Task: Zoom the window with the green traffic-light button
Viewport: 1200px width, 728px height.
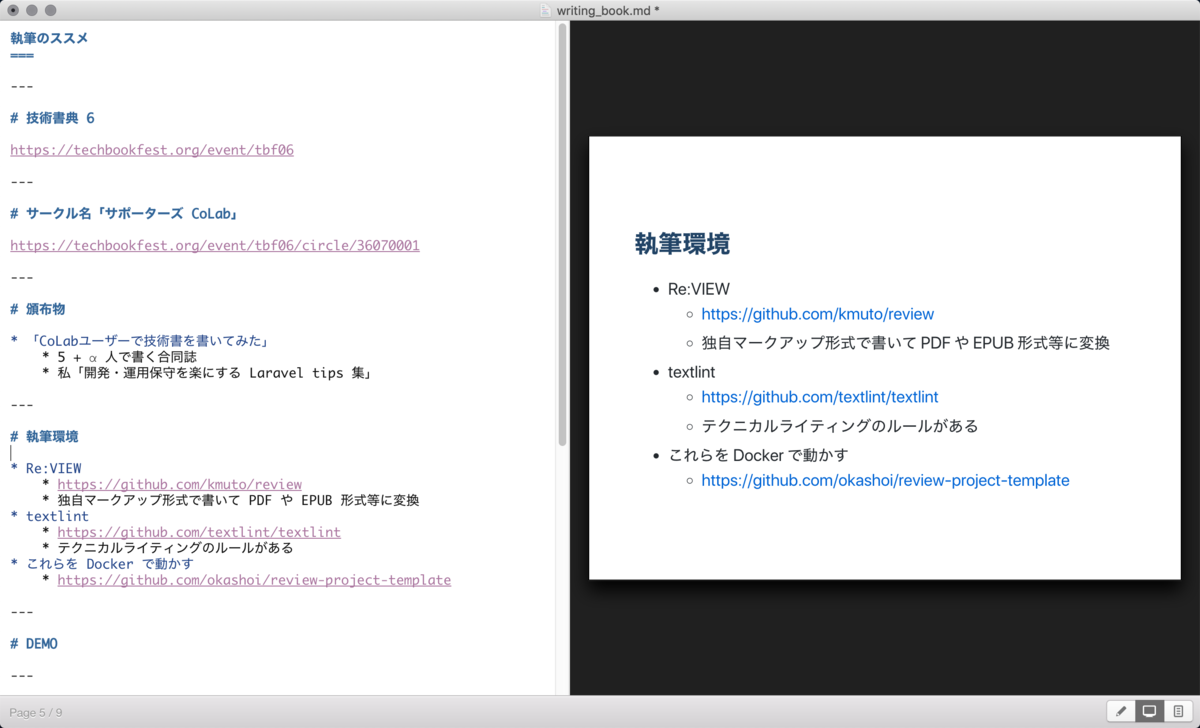Action: (x=50, y=10)
